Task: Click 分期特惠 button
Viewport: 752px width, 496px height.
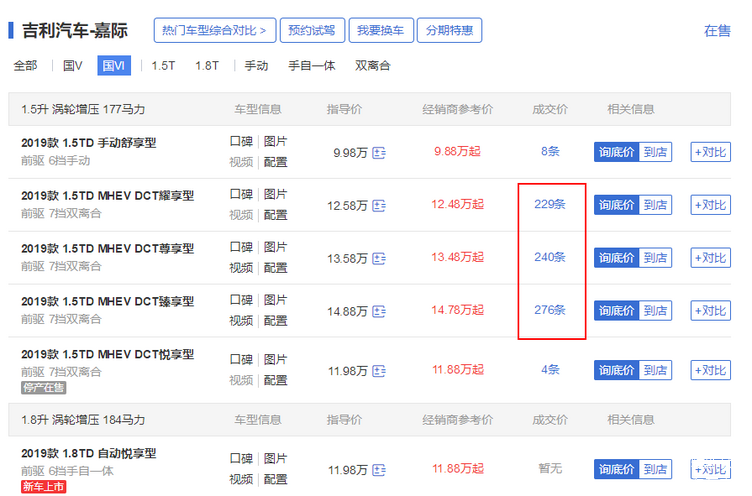Action: [x=449, y=30]
